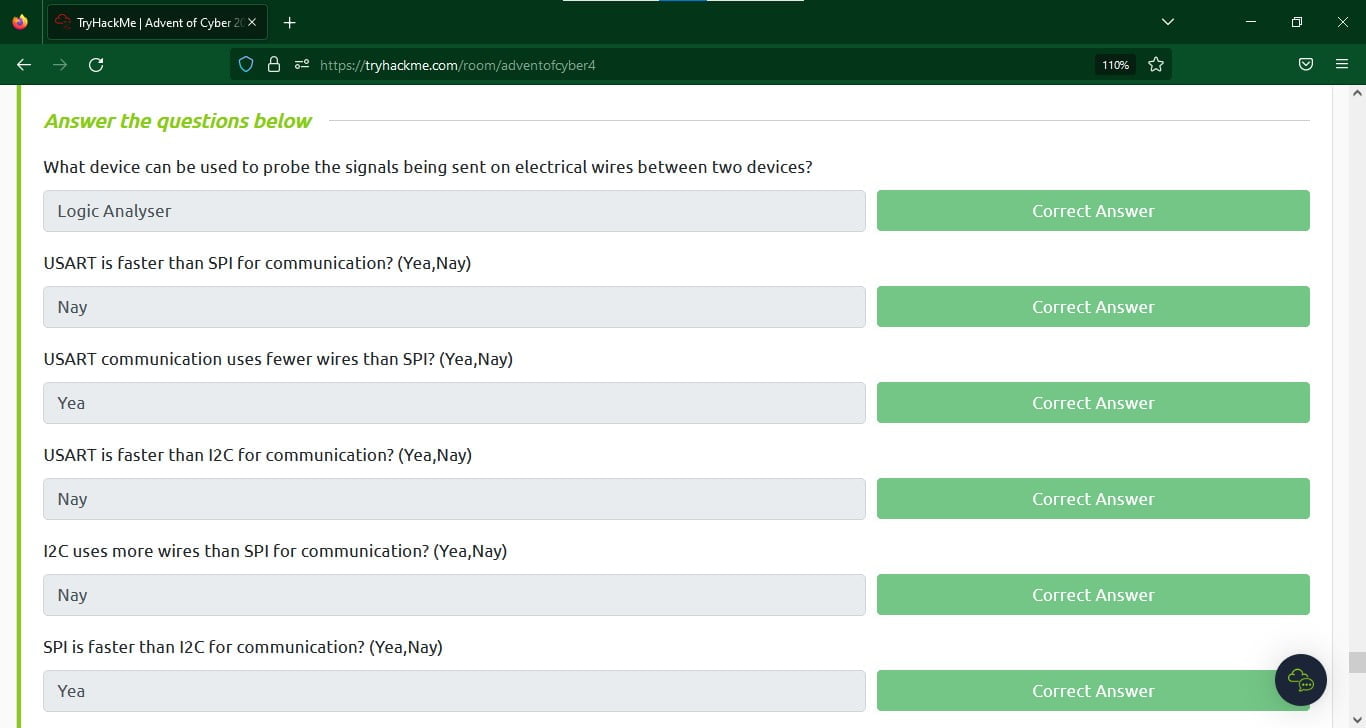Click 'USART communication uses fewer wires' question text
Image resolution: width=1366 pixels, height=728 pixels.
(278, 359)
